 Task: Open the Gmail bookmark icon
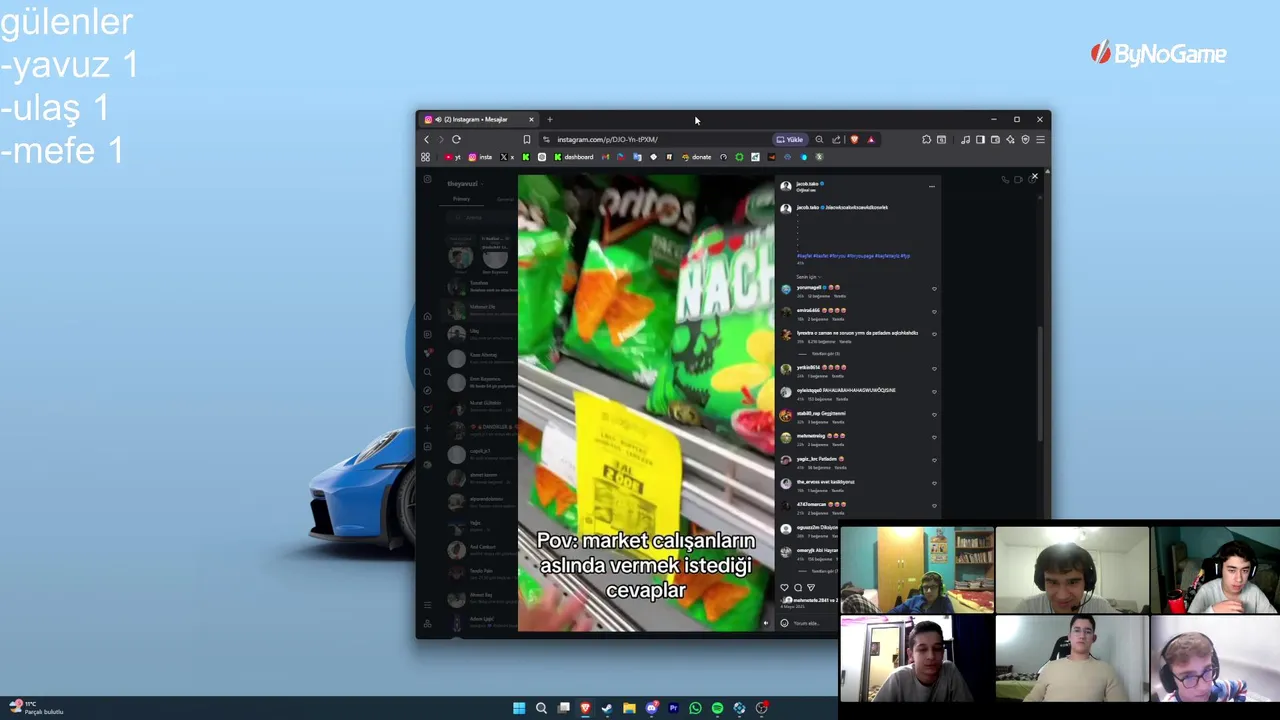(605, 157)
